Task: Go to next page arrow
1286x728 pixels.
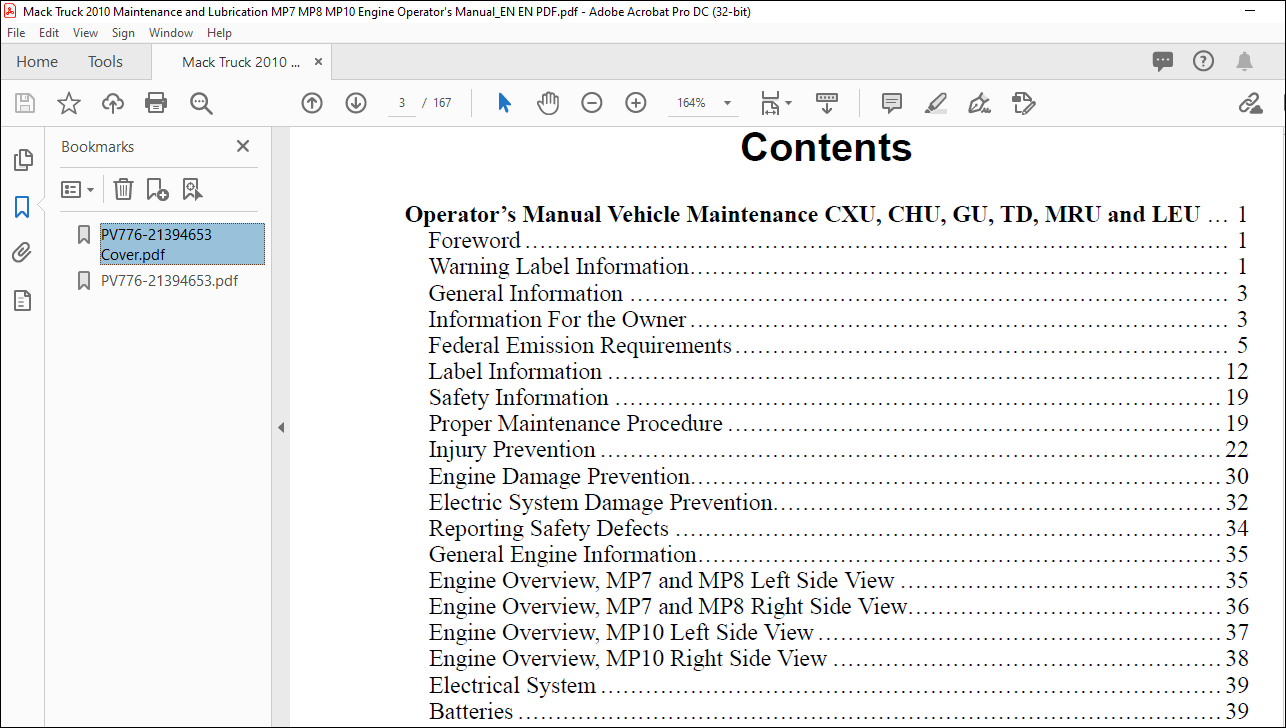Action: click(x=356, y=103)
